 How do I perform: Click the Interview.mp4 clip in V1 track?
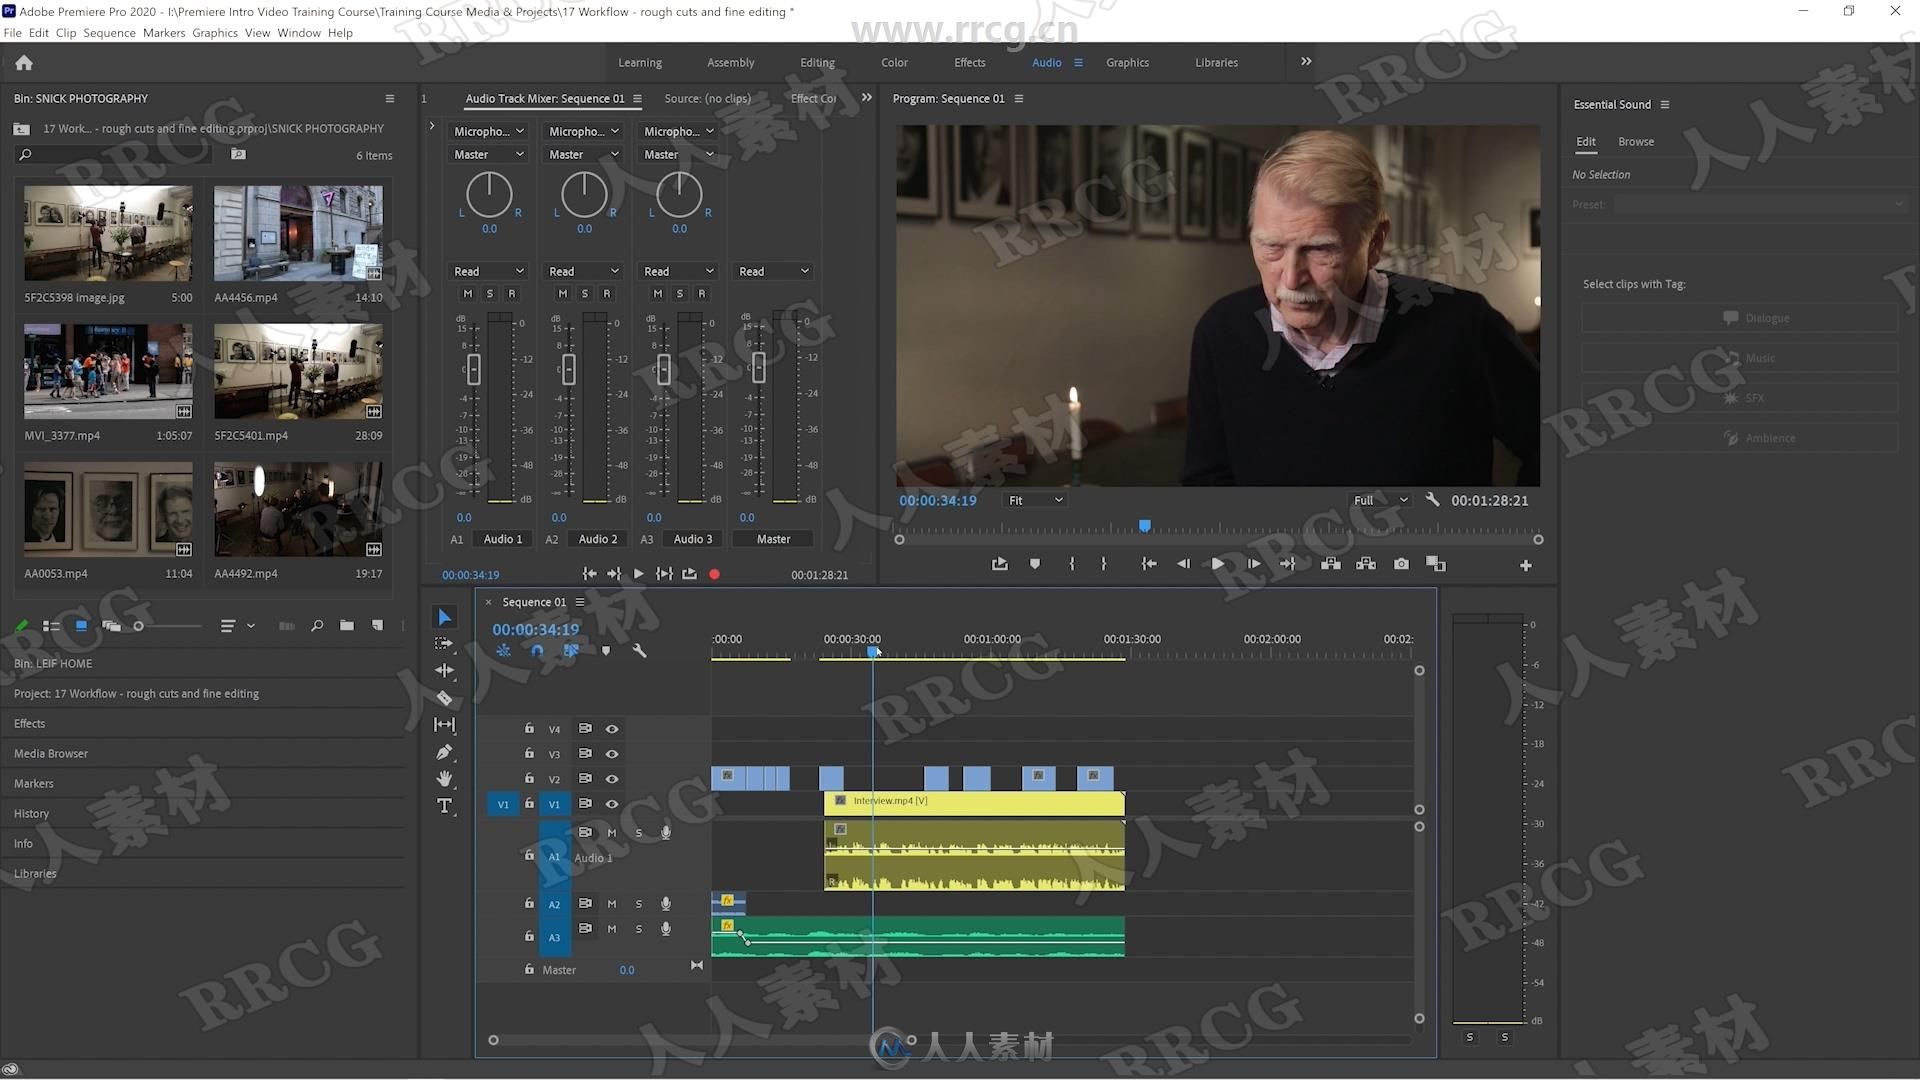pyautogui.click(x=976, y=802)
